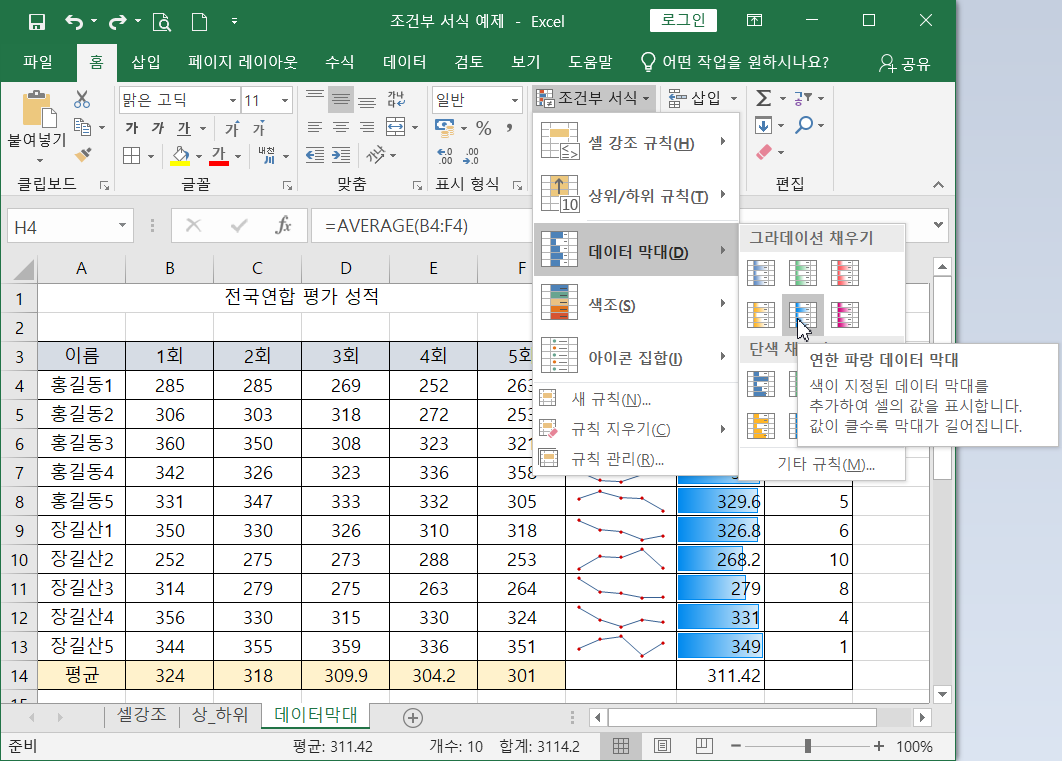Toggle underline formatting

(184, 128)
